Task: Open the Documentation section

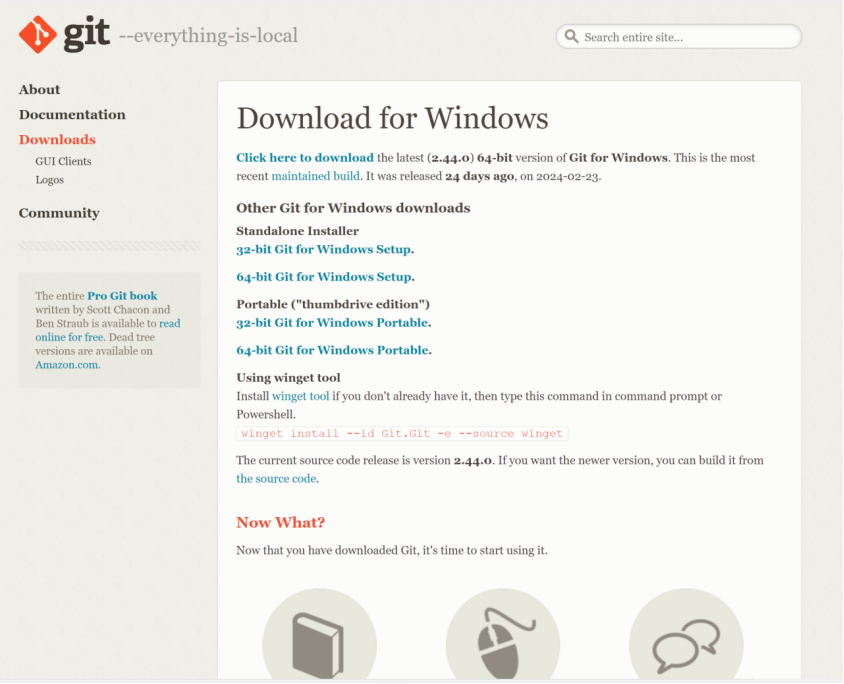Action: 72,115
